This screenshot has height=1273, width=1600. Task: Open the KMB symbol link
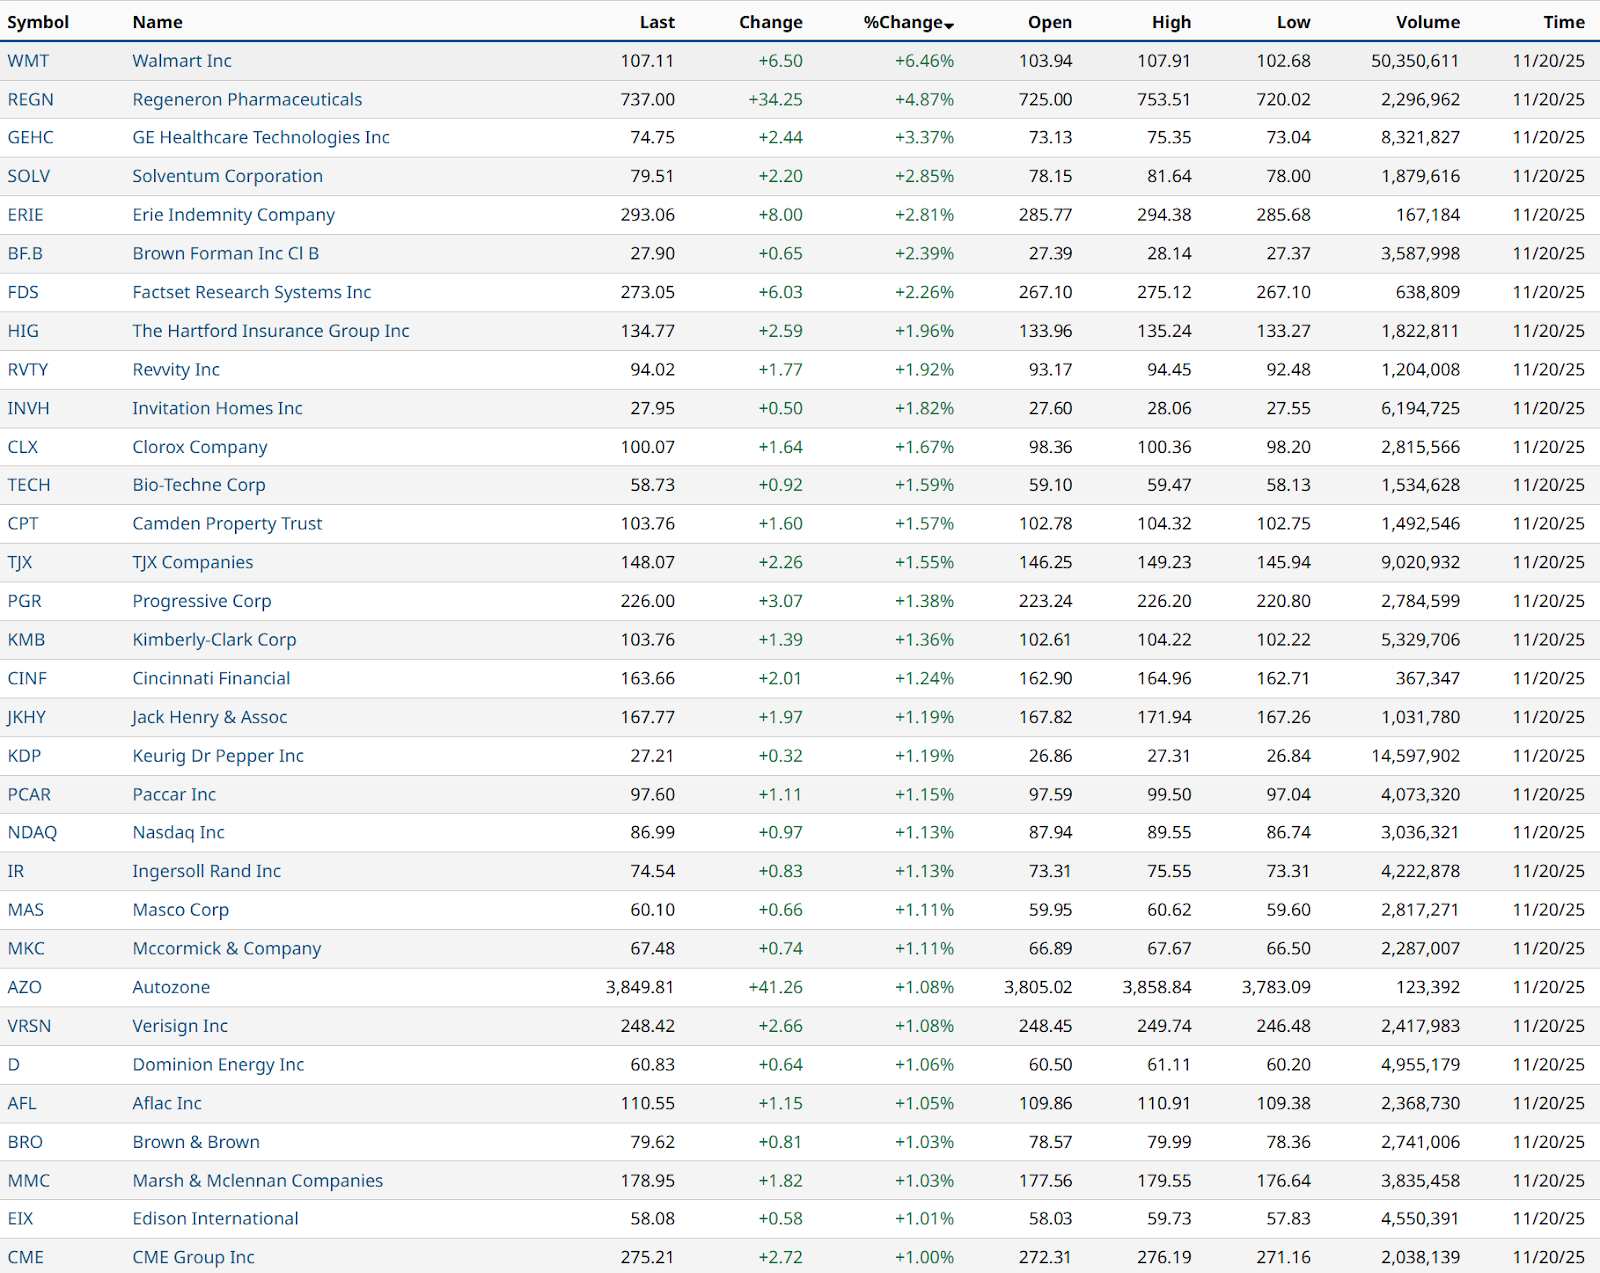[x=26, y=640]
